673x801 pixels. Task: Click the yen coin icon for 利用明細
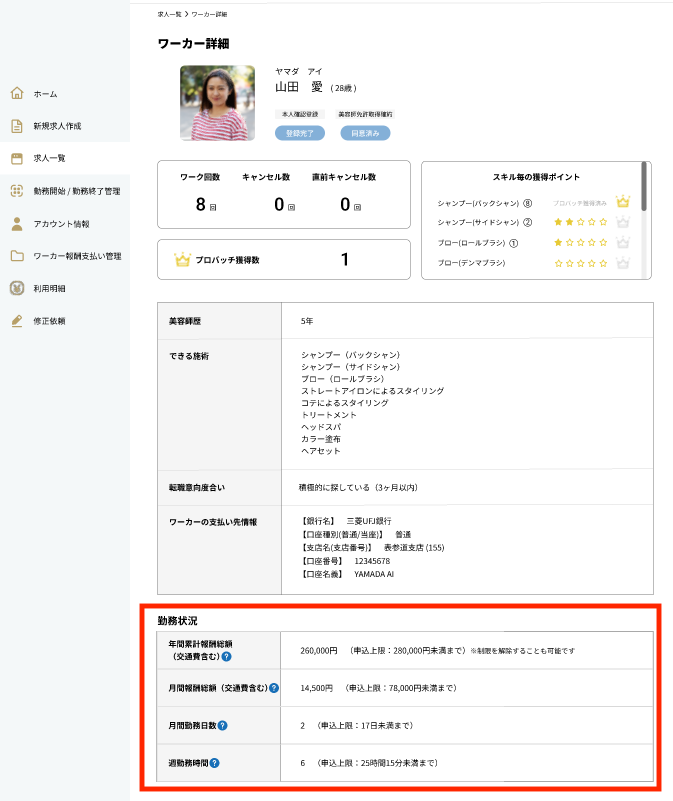coord(16,289)
